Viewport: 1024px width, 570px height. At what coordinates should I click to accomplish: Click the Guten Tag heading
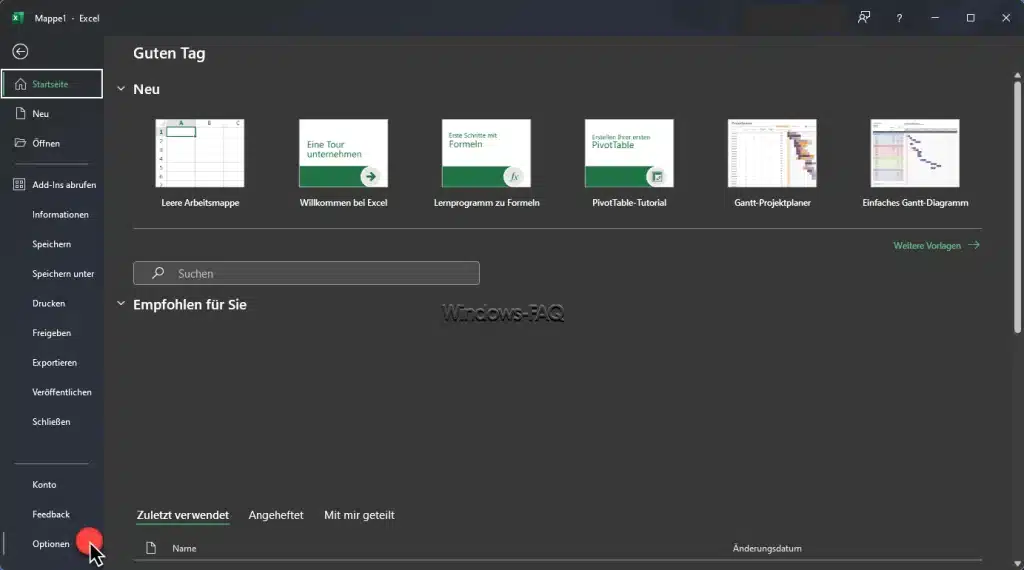pyautogui.click(x=169, y=54)
